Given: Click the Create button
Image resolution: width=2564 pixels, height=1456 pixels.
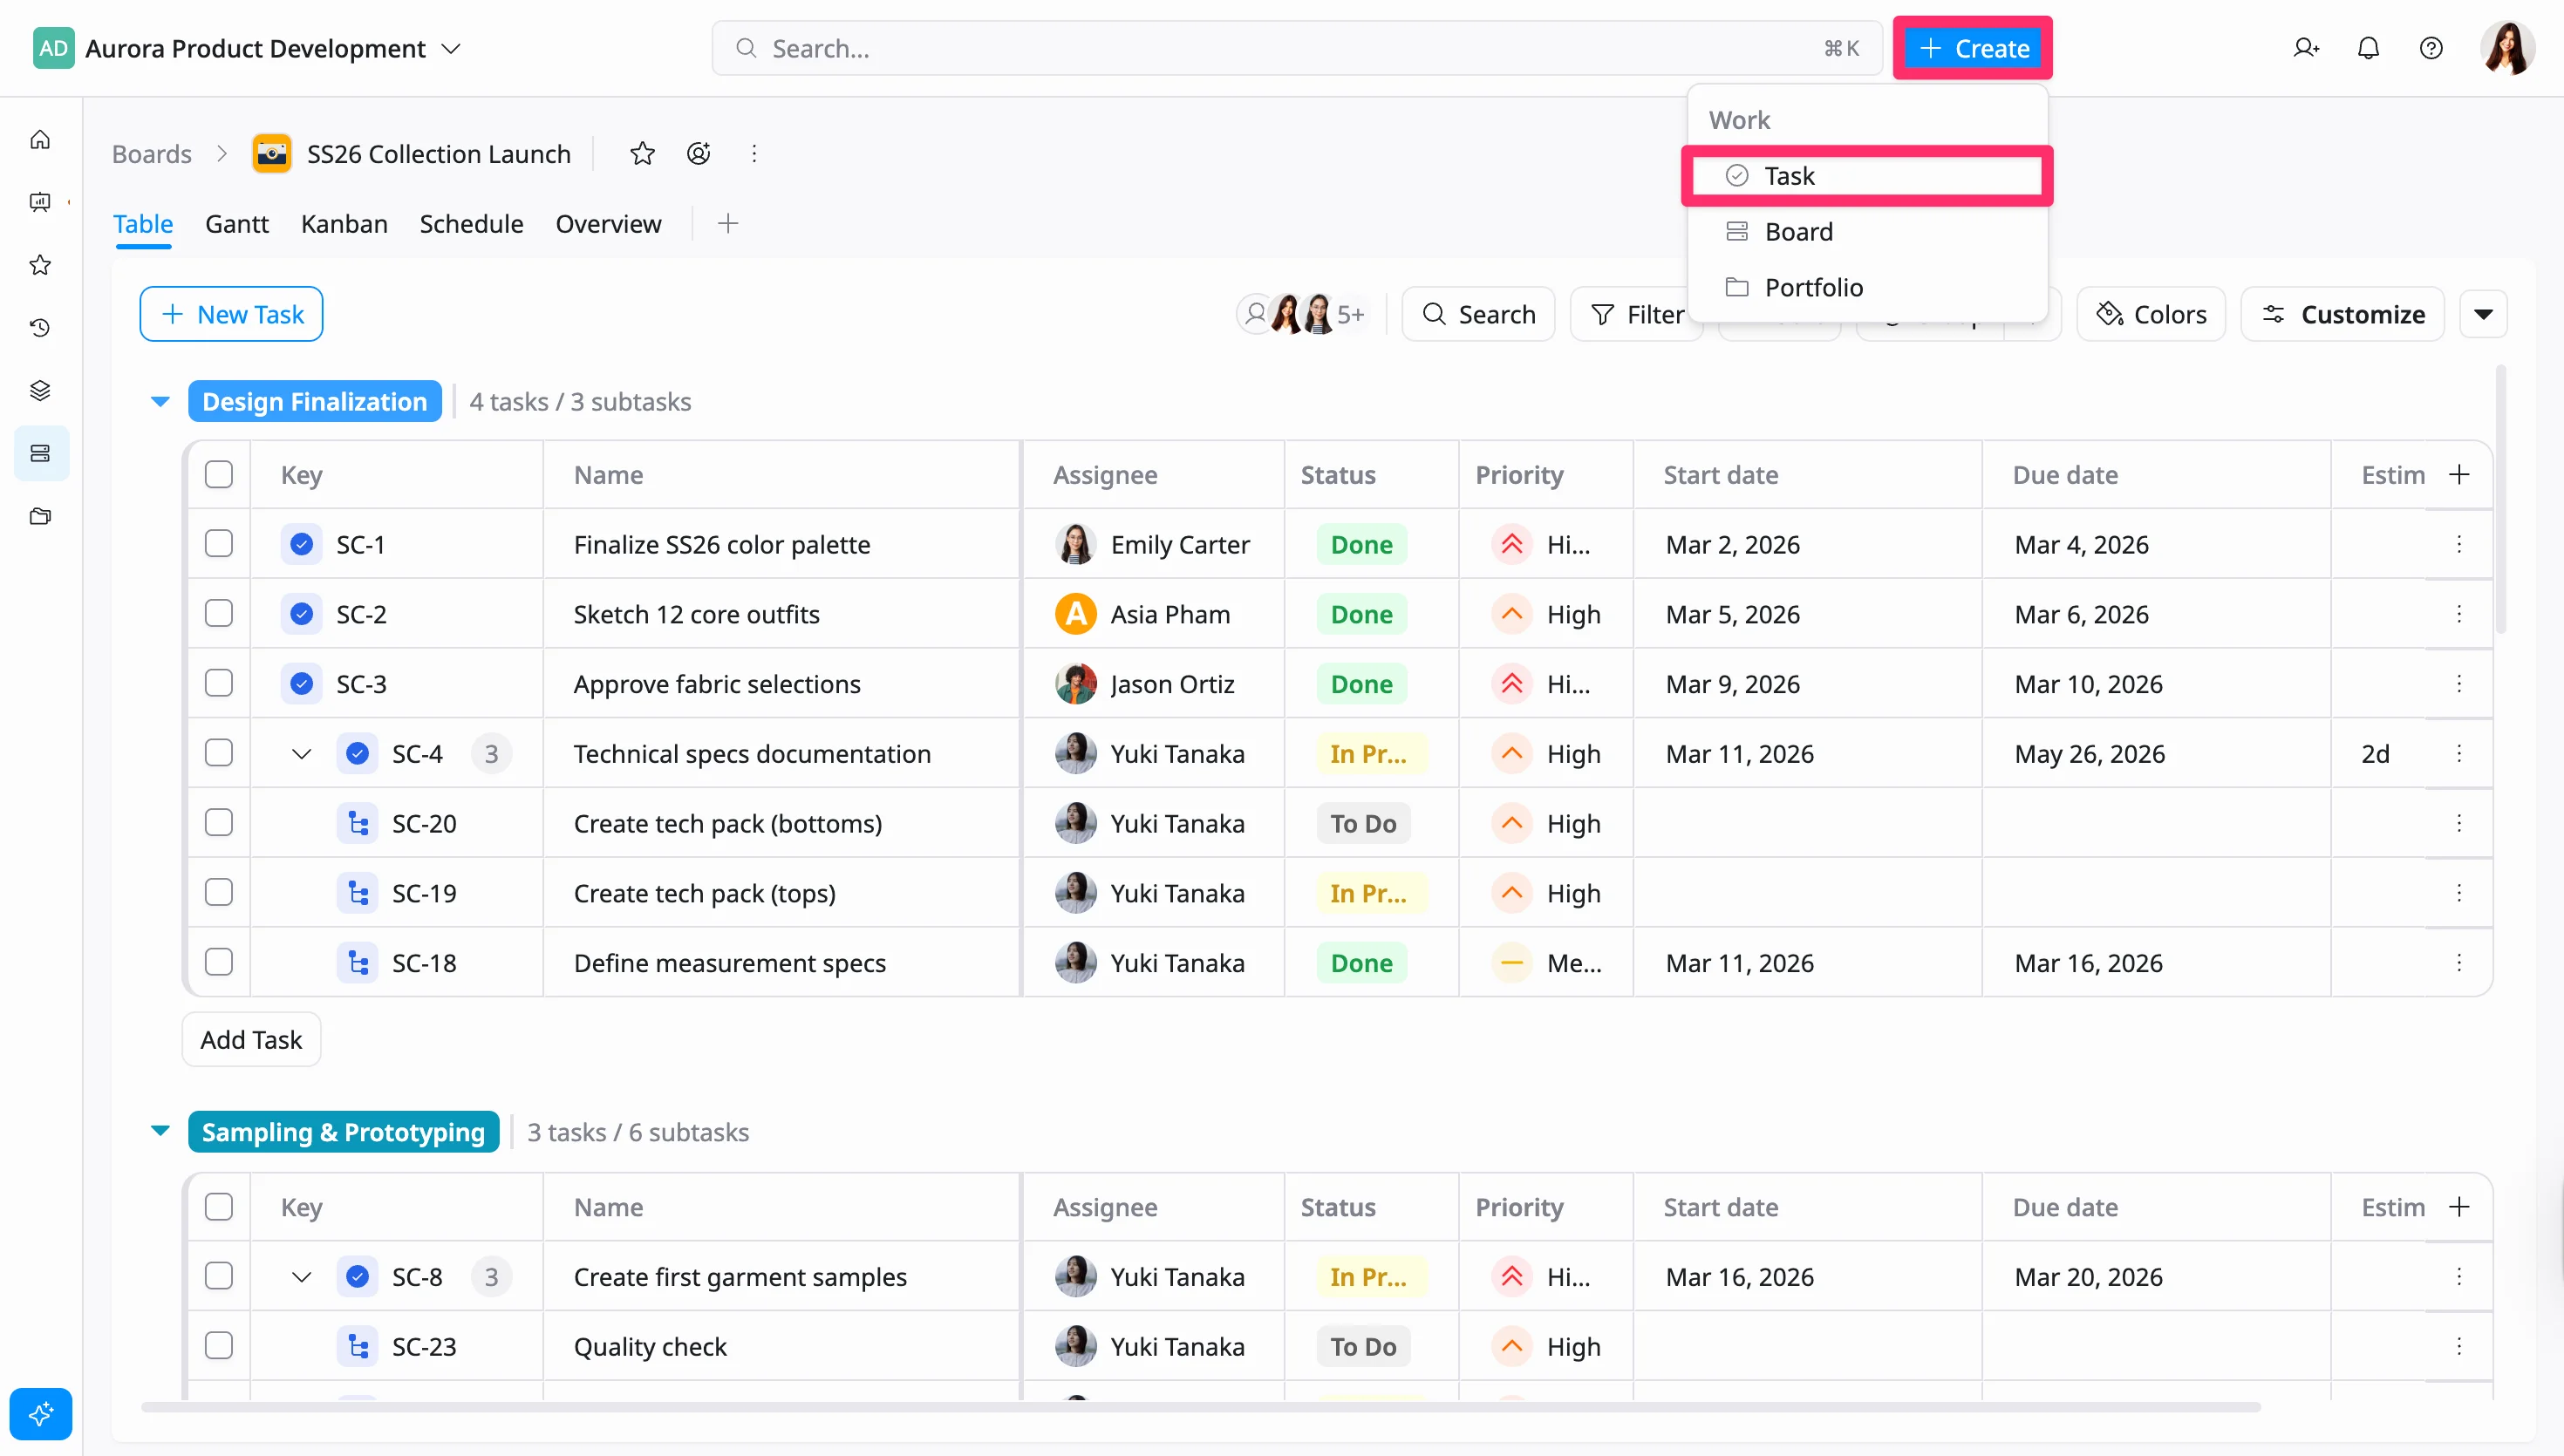Looking at the screenshot, I should pyautogui.click(x=1972, y=48).
